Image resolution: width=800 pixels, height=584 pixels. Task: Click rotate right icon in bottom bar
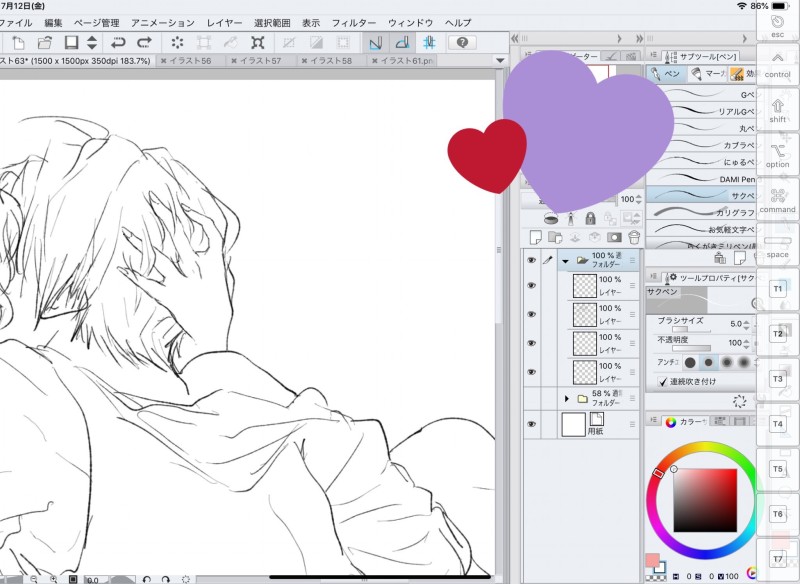[166, 579]
